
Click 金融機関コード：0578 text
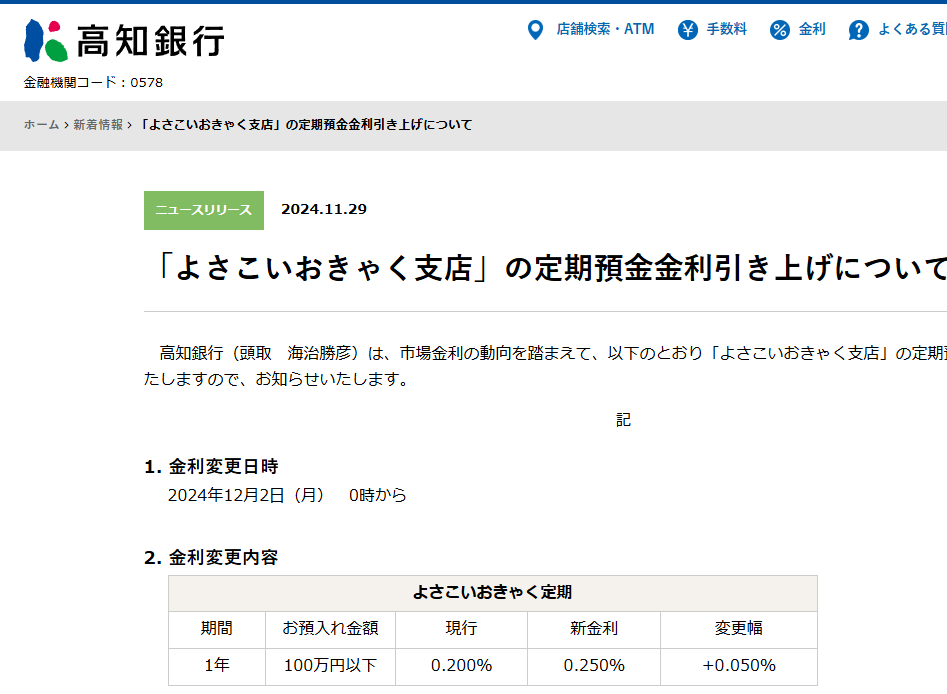(x=93, y=82)
